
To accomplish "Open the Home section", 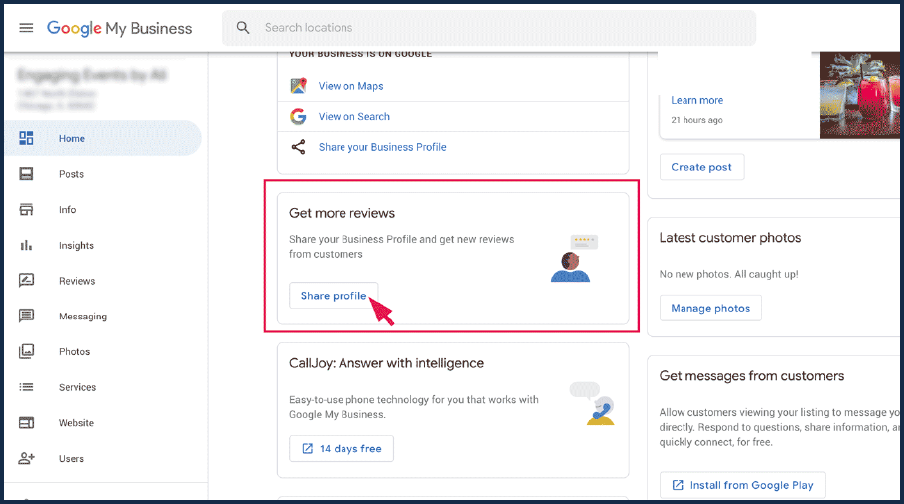I will pos(103,138).
